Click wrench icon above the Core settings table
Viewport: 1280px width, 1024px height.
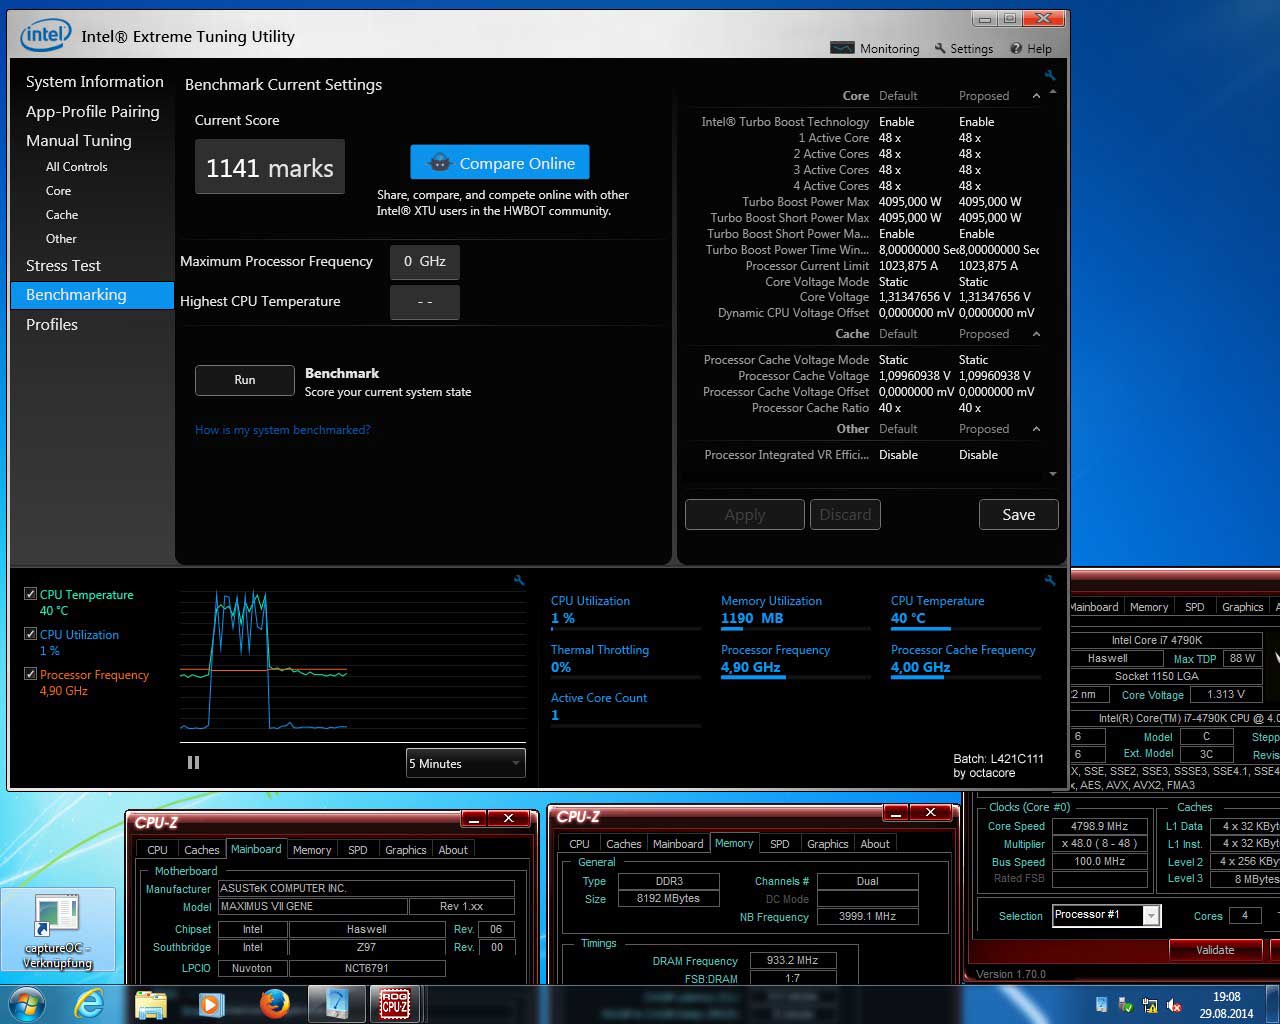pyautogui.click(x=1049, y=75)
